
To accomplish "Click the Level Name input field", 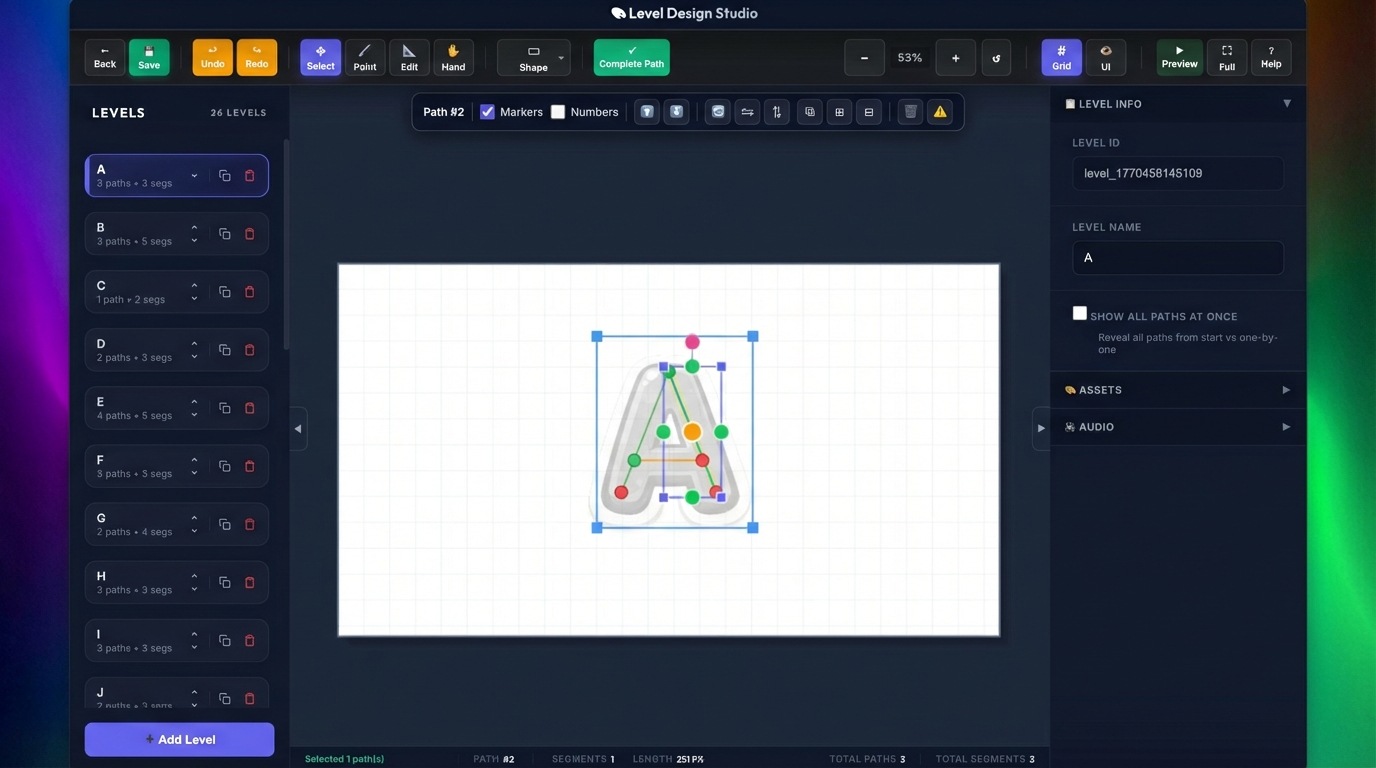I will 1177,257.
